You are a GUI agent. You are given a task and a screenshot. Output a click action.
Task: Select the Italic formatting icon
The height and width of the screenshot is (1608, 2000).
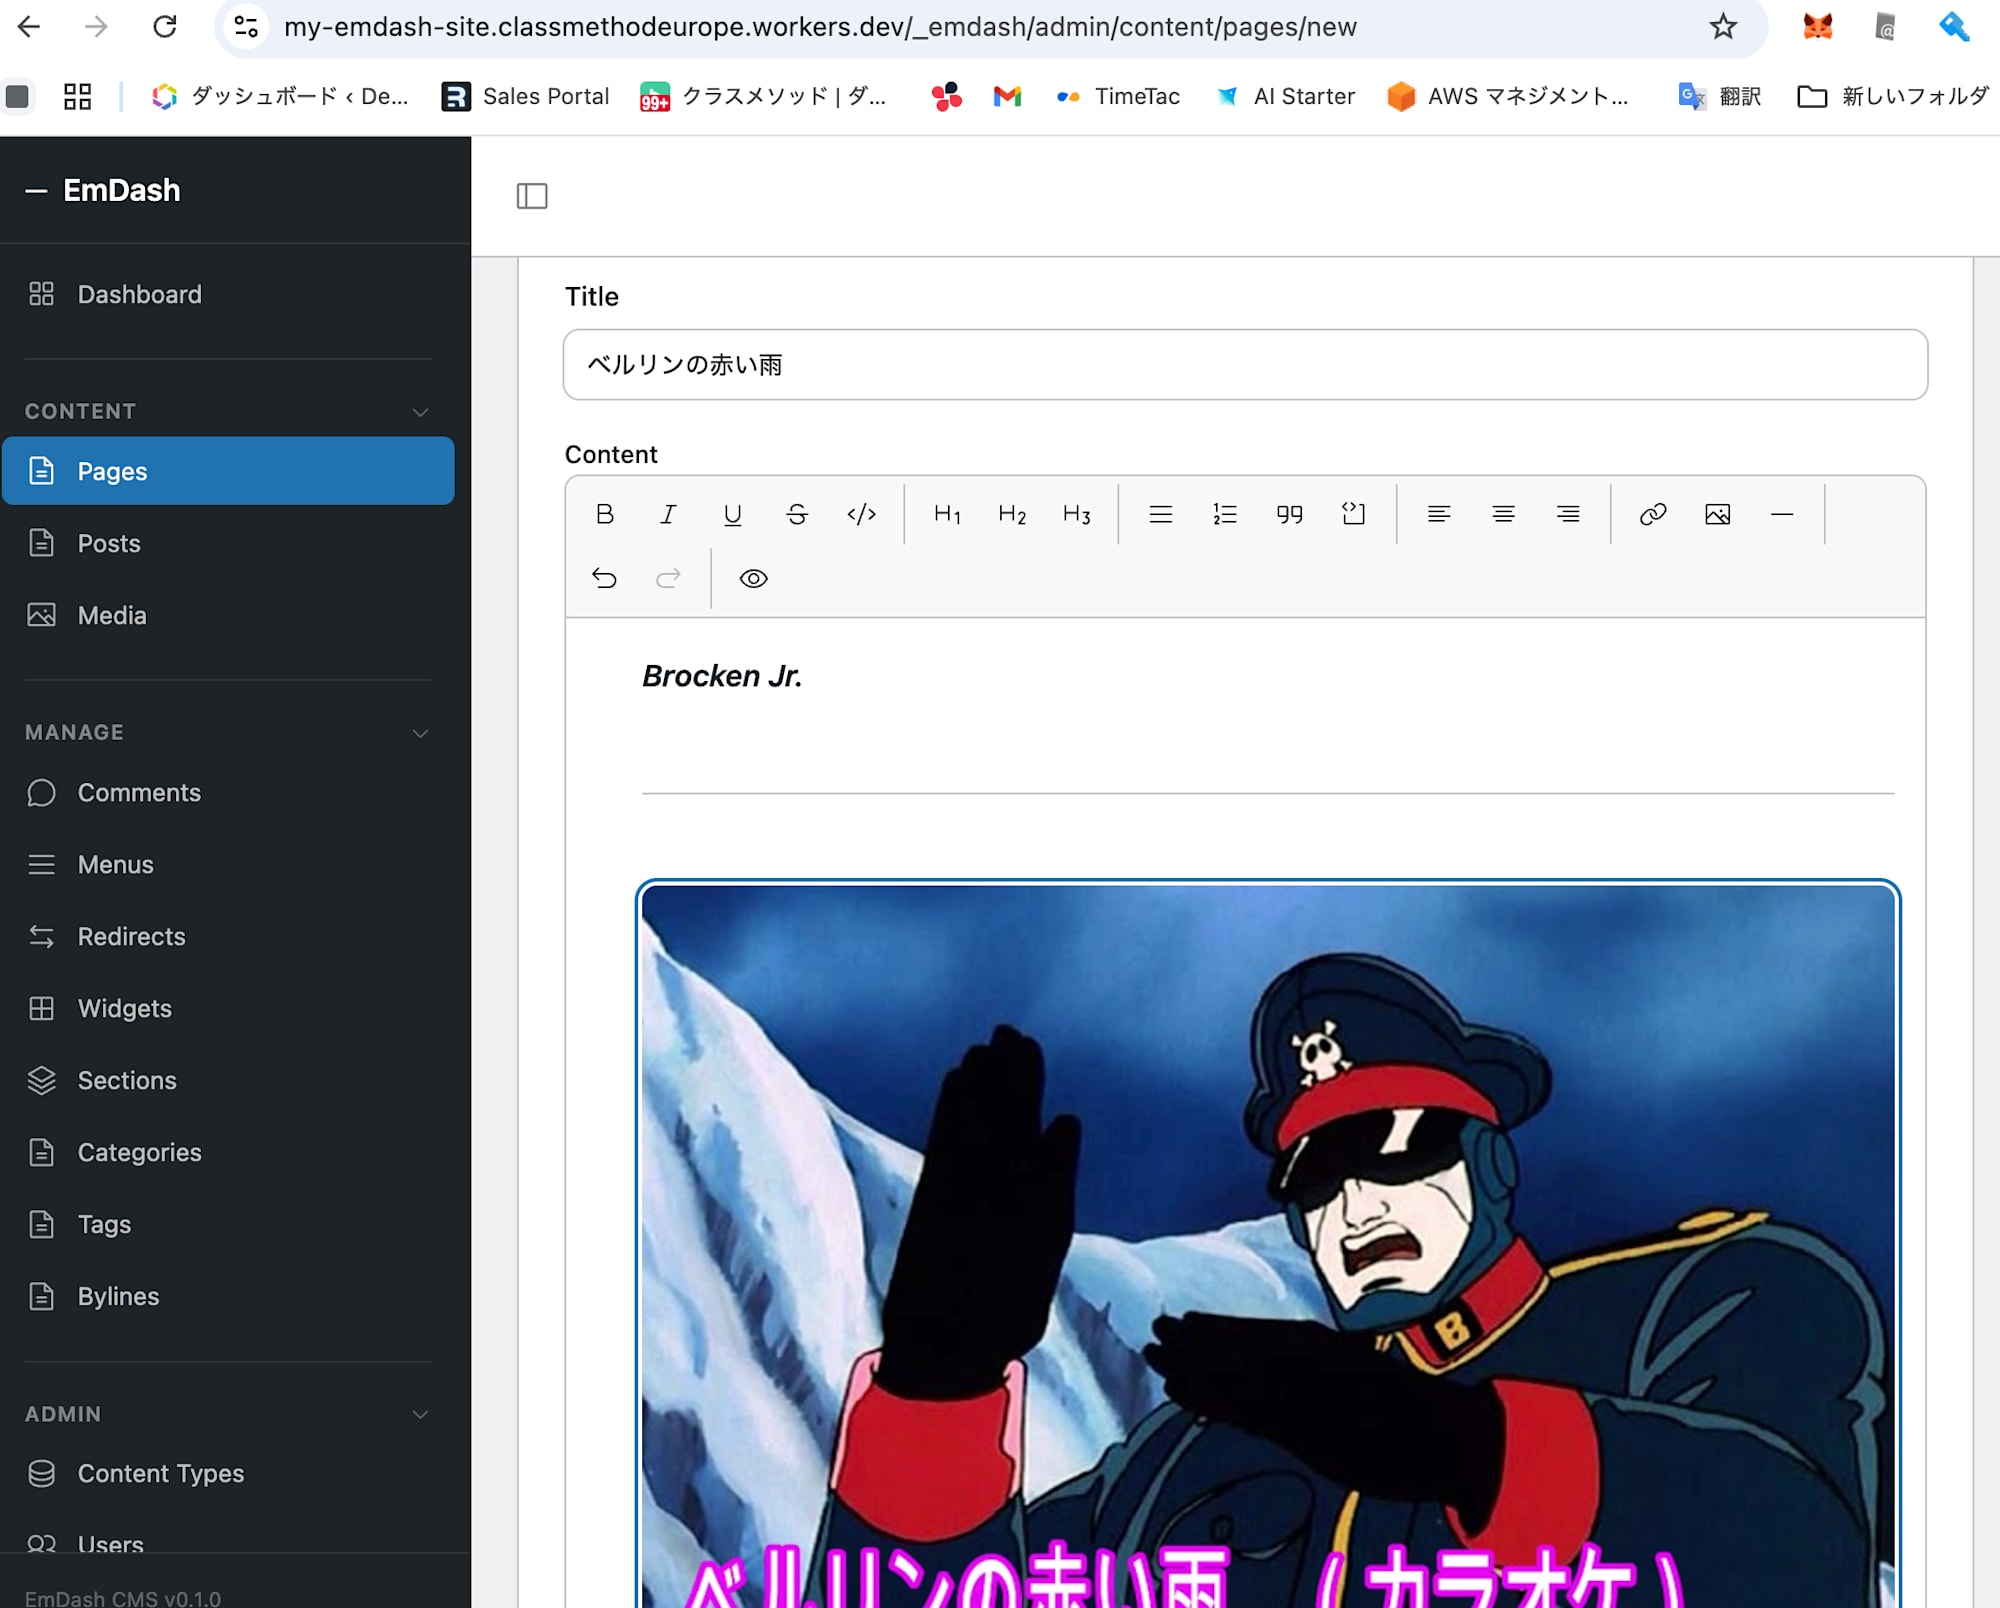click(x=667, y=514)
